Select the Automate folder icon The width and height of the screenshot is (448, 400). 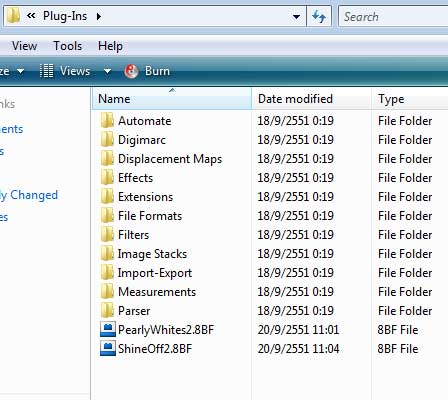(x=107, y=120)
